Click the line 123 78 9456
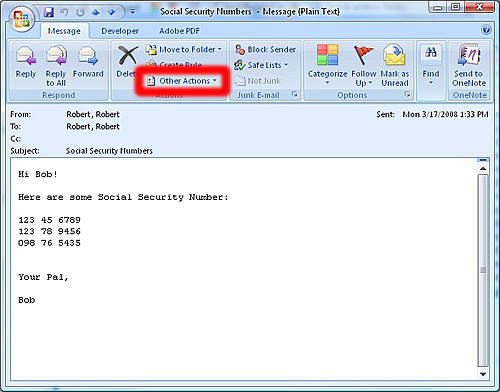This screenshot has width=500, height=392. (x=49, y=231)
